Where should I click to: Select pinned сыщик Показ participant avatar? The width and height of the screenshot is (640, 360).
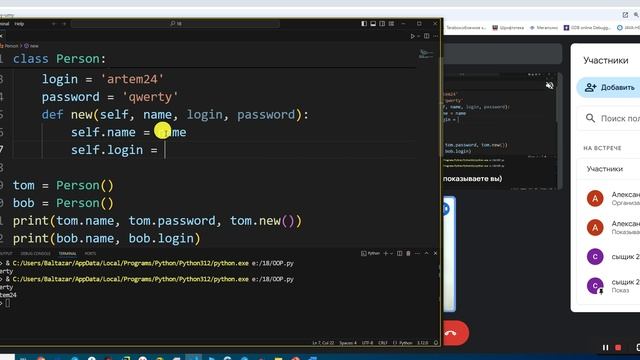point(595,286)
